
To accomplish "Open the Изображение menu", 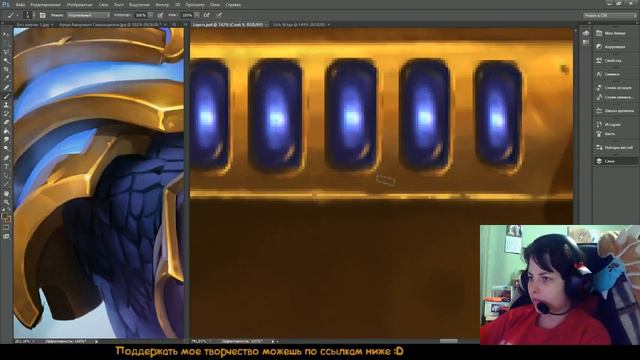I will coord(80,5).
